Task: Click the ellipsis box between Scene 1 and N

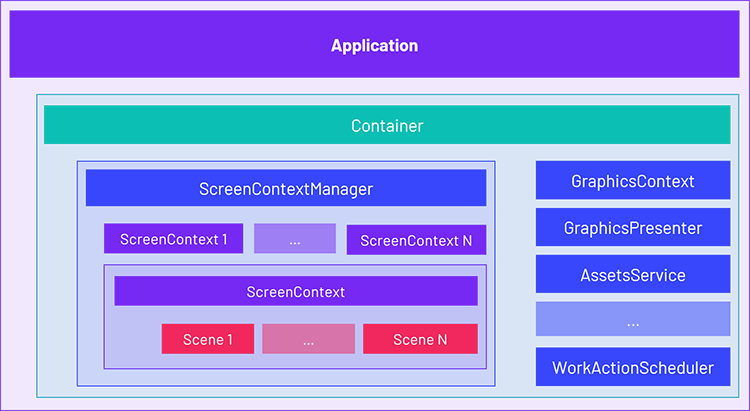Action: click(308, 339)
